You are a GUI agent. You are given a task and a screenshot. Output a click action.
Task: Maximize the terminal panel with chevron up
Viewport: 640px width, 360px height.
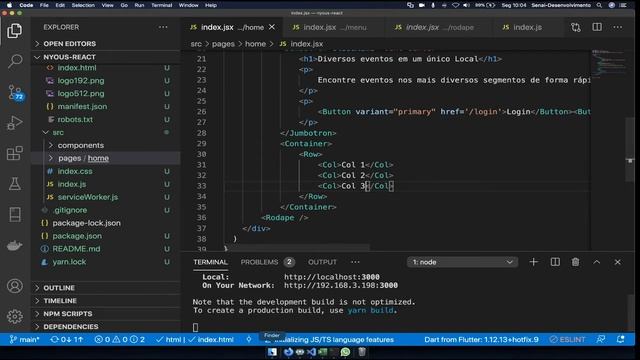pyautogui.click(x=597, y=262)
